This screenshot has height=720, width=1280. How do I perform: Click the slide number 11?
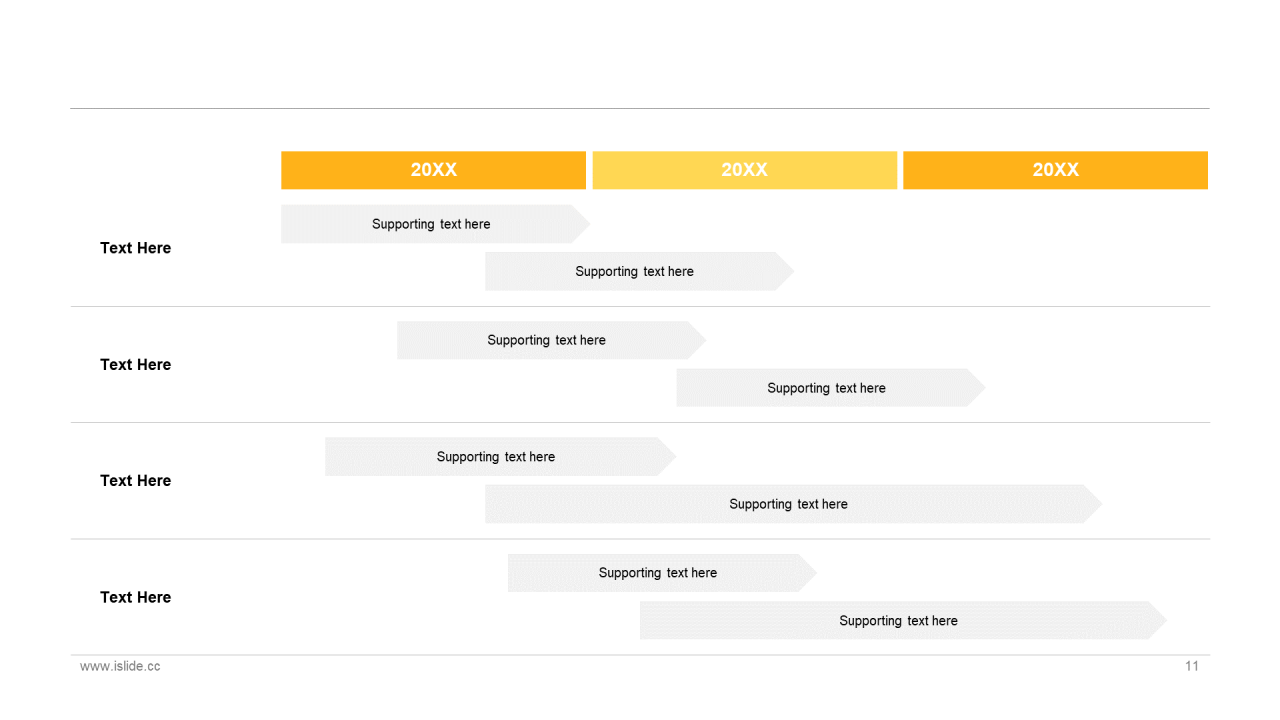coord(1191,666)
